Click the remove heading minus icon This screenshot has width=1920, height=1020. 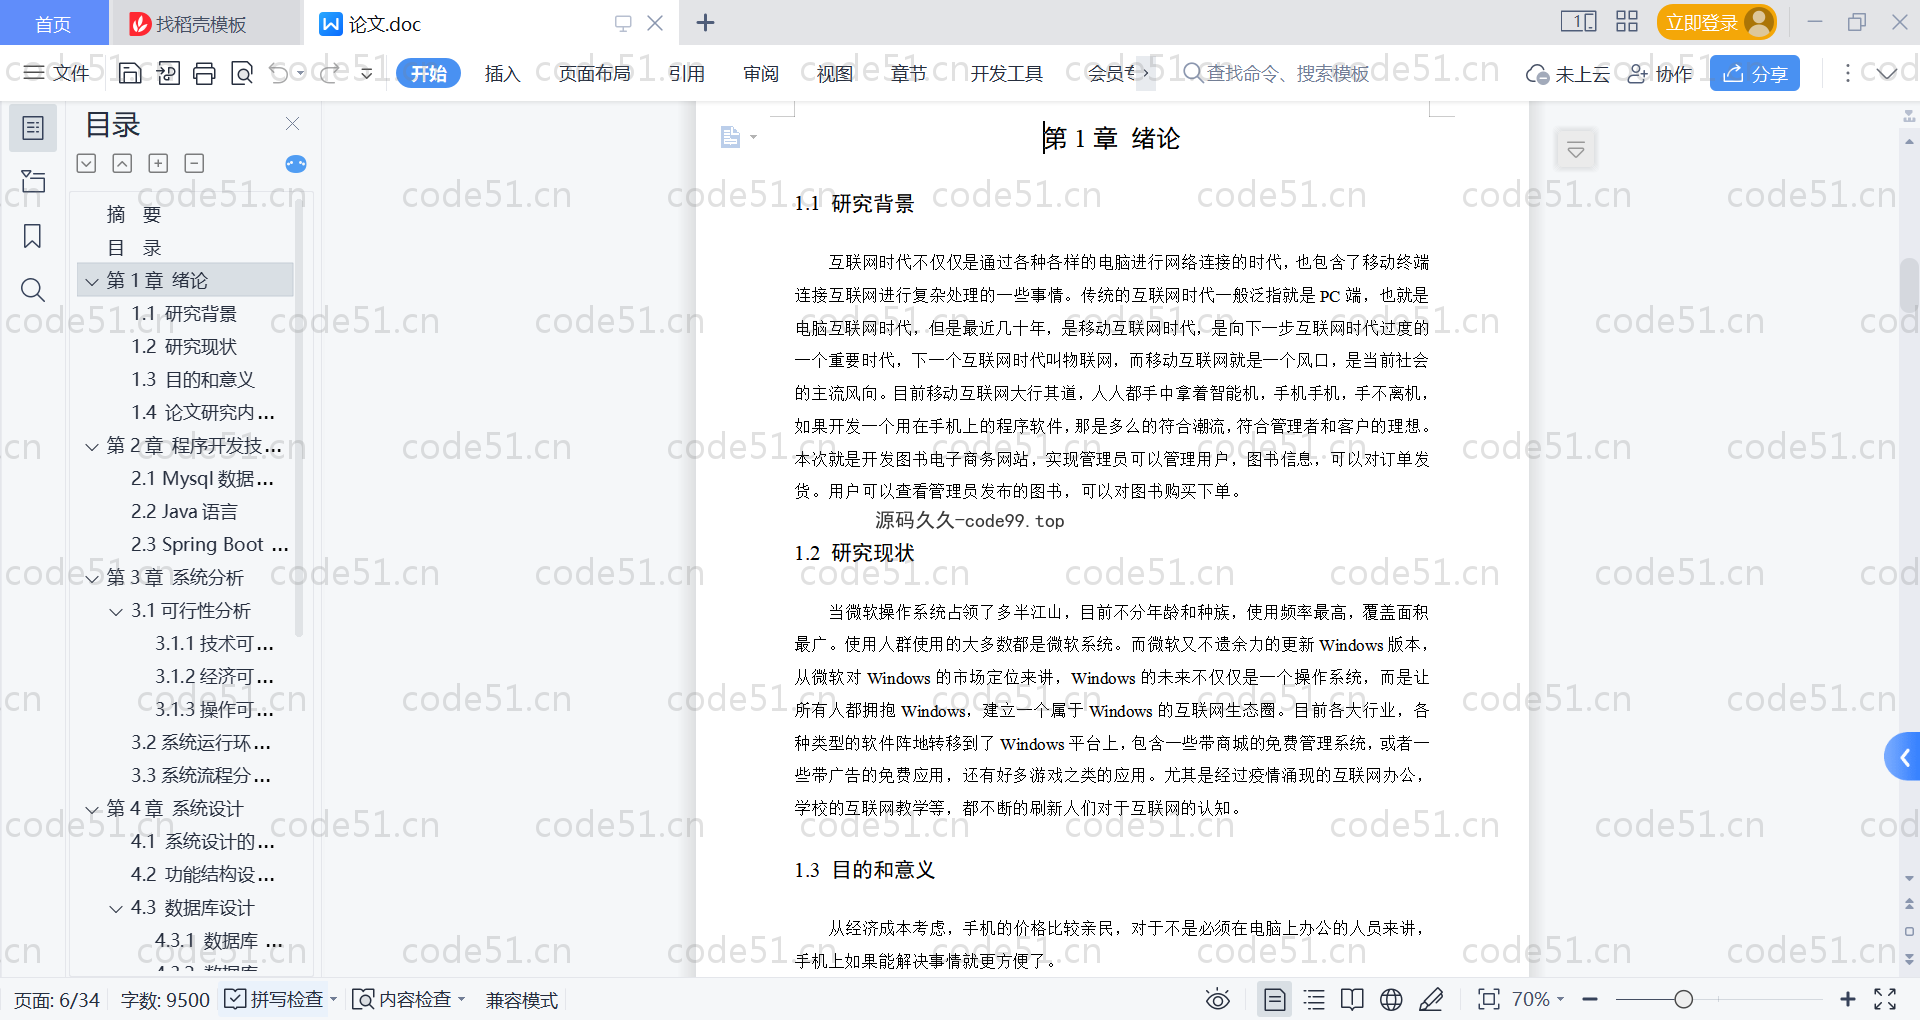(194, 163)
